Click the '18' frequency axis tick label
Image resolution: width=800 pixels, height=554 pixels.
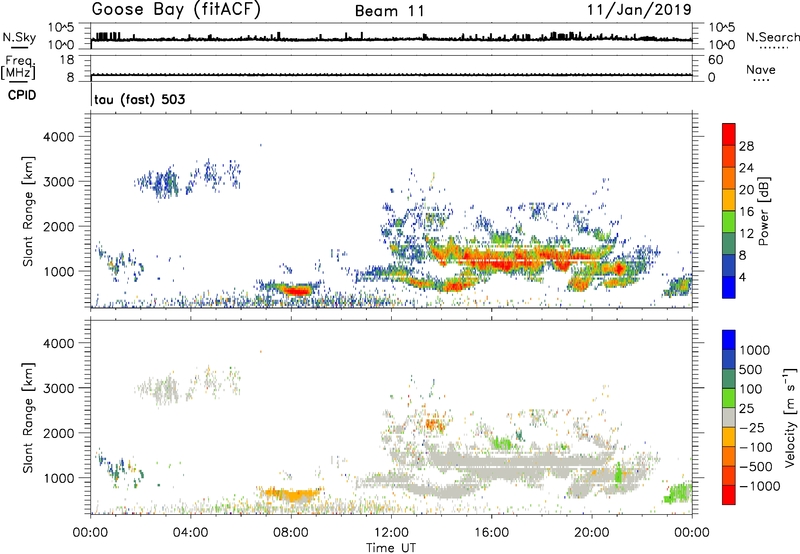click(x=66, y=60)
